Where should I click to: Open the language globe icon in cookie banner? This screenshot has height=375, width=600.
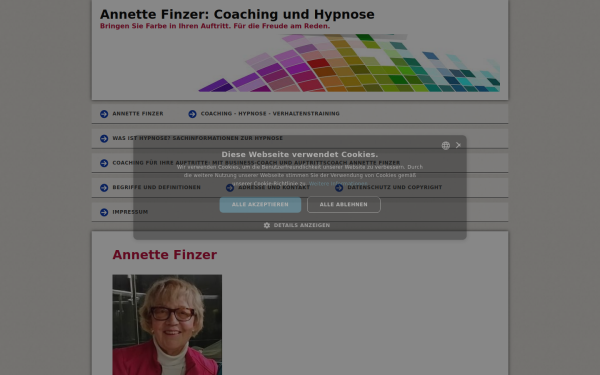[x=445, y=145]
